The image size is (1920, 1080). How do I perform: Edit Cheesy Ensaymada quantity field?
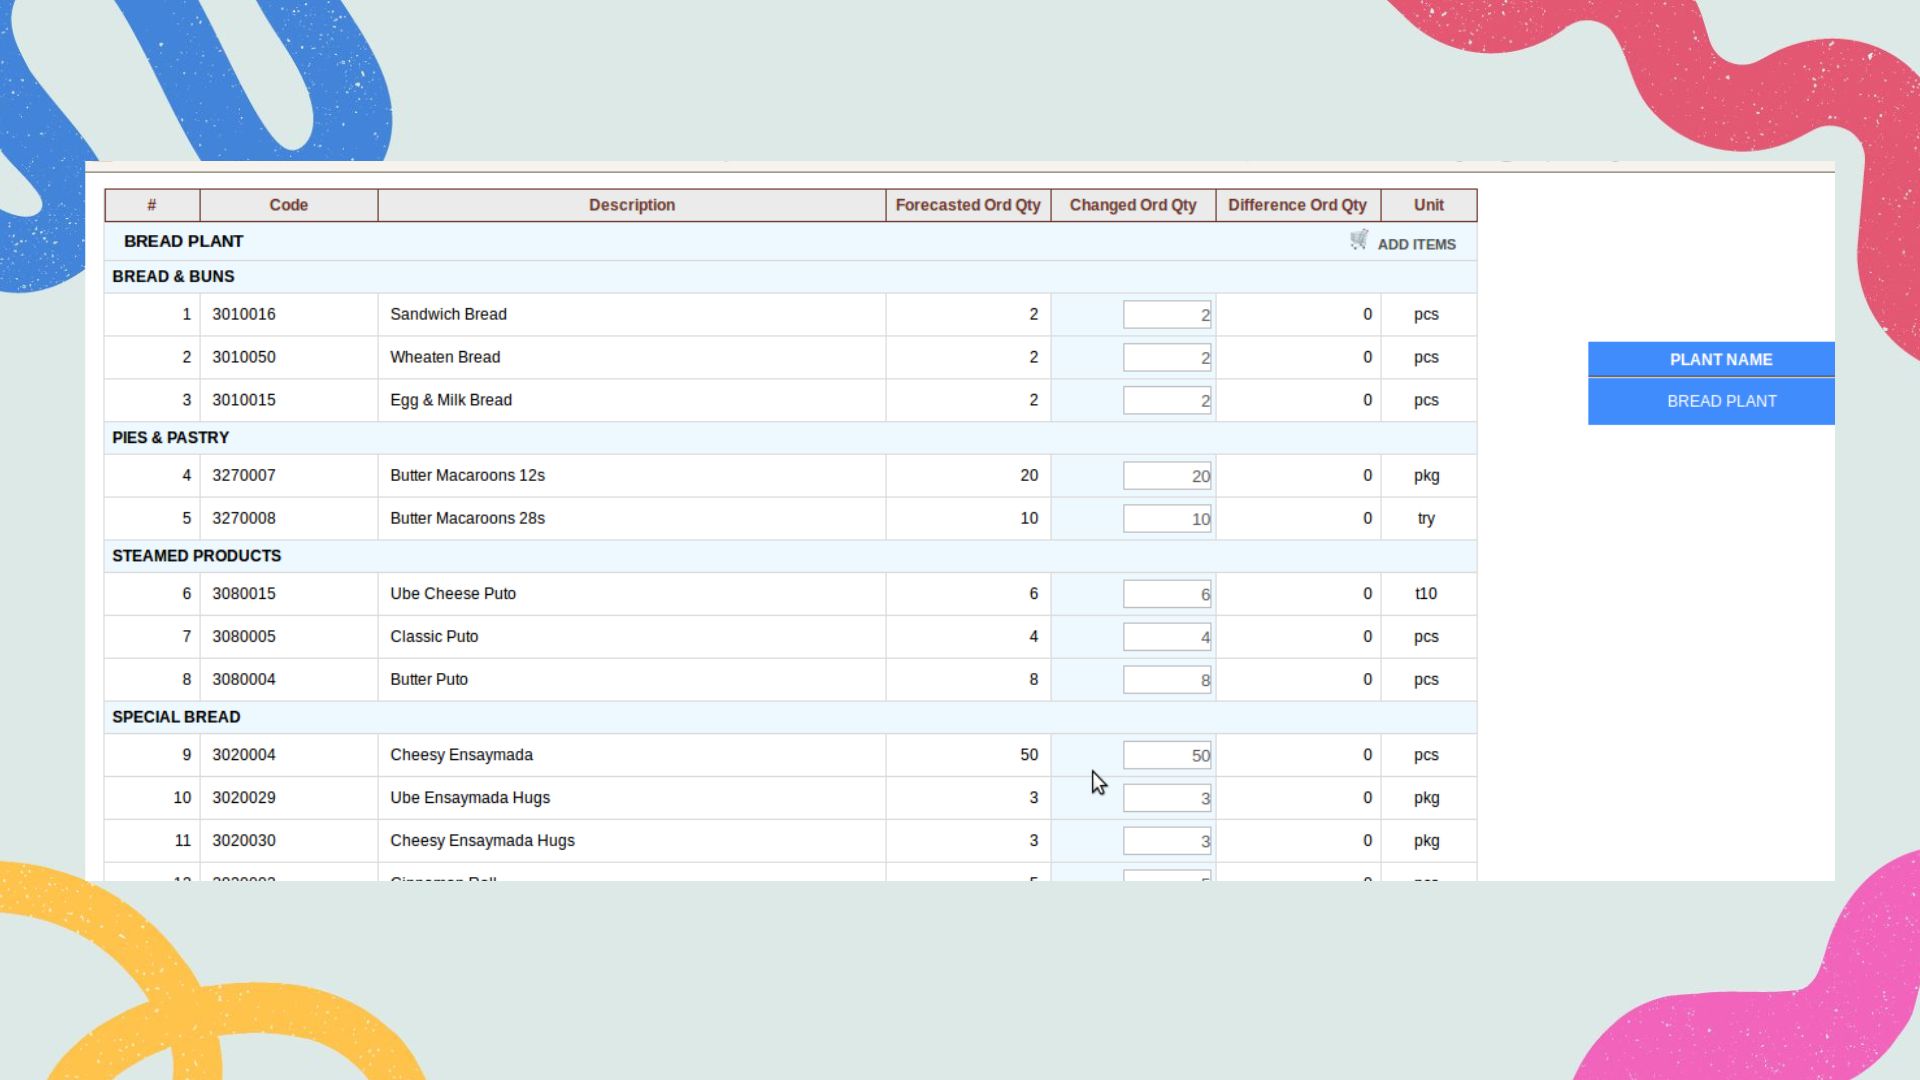pyautogui.click(x=1166, y=756)
